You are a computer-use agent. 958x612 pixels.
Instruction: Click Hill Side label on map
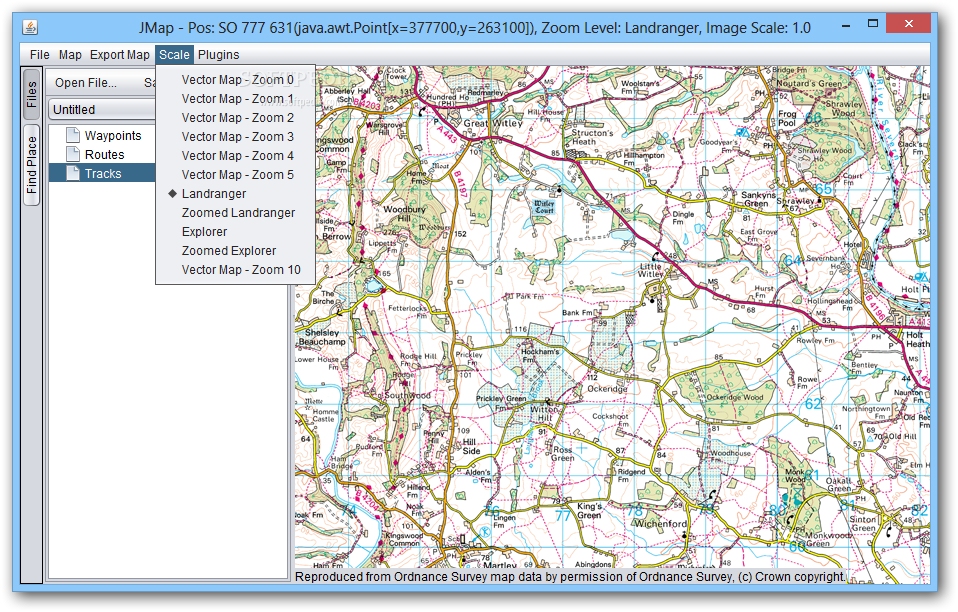coord(470,446)
